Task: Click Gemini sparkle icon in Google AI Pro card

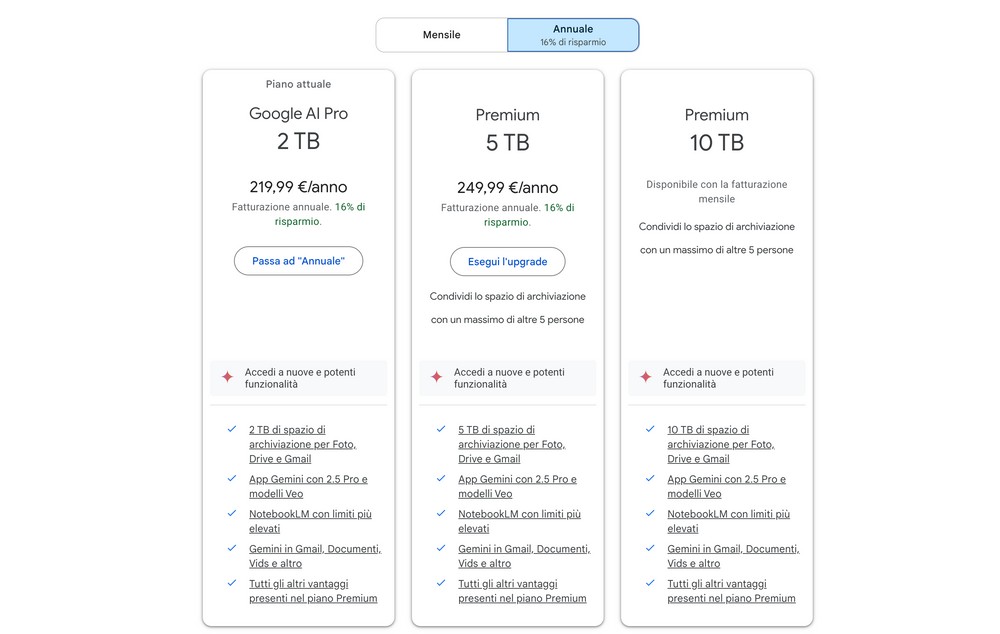Action: (x=227, y=377)
